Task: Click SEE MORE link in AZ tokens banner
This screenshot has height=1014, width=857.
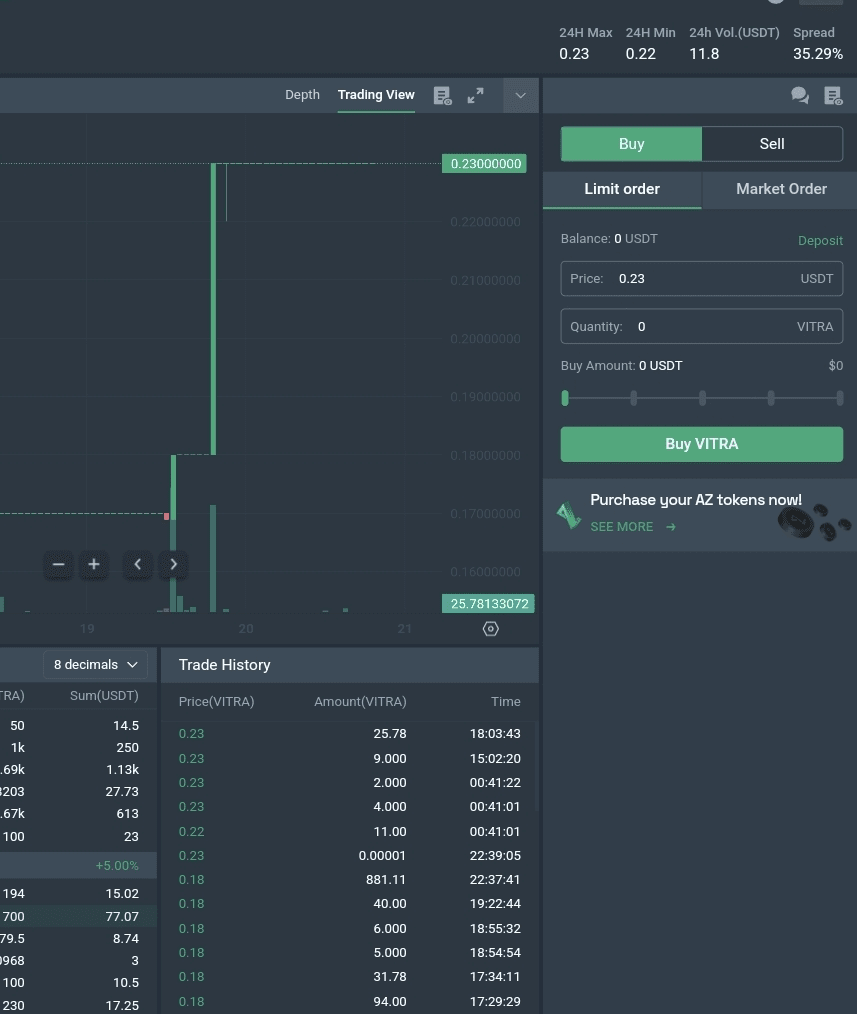Action: tap(633, 527)
